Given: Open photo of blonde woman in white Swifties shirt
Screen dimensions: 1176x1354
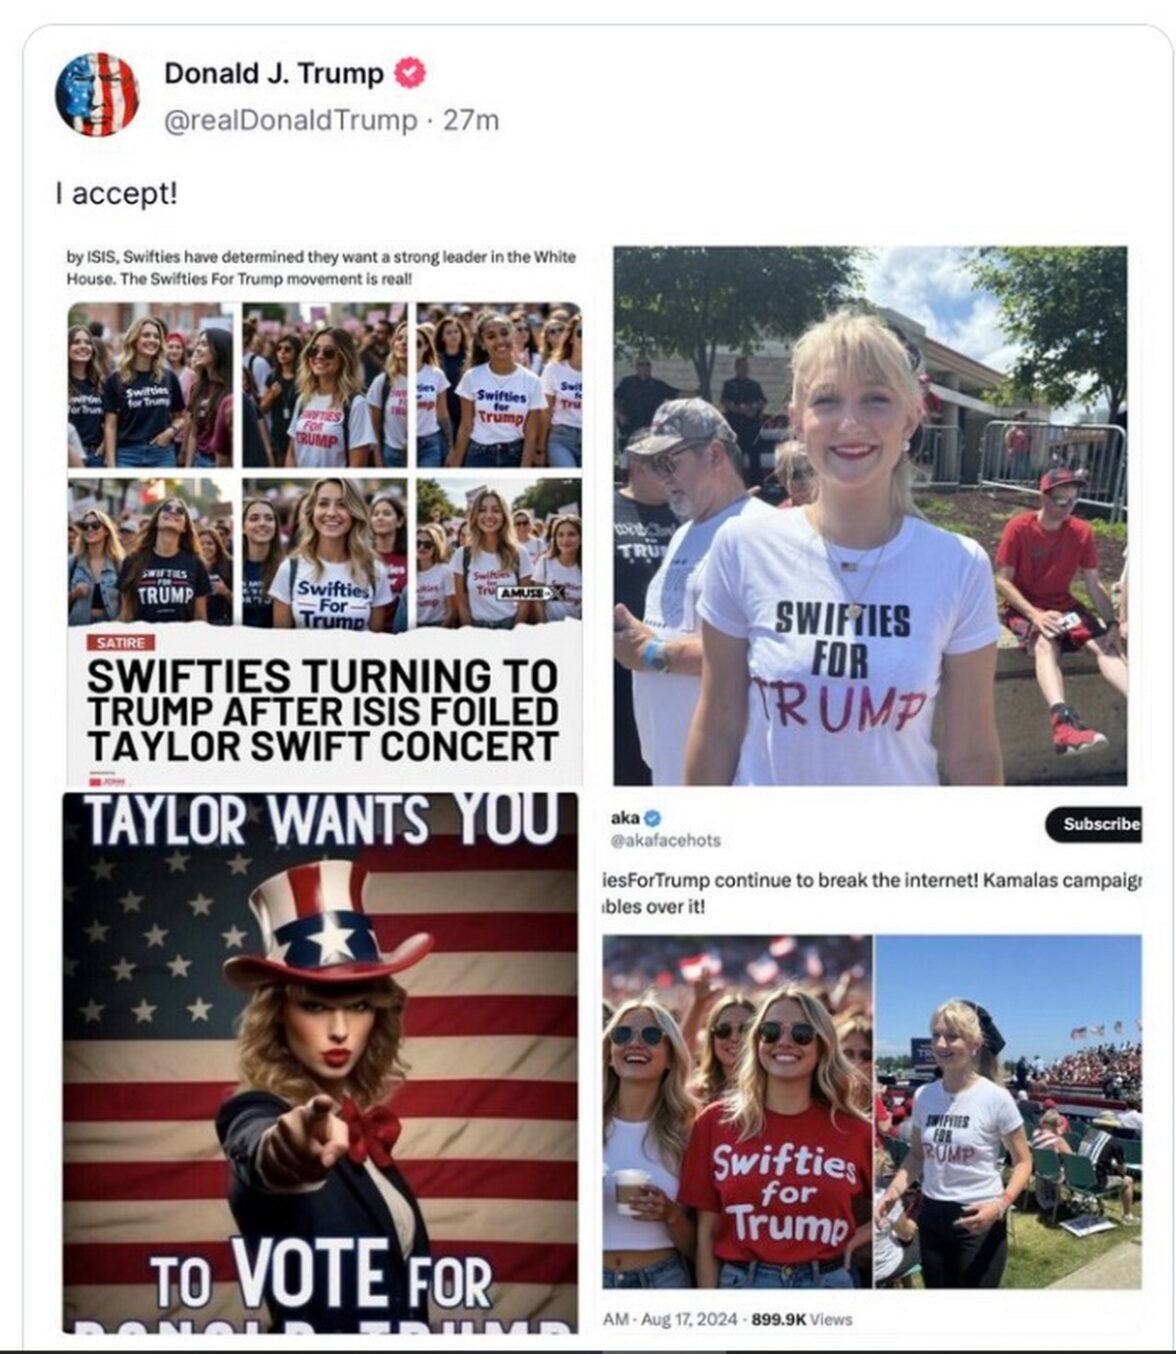Looking at the screenshot, I should 870,515.
